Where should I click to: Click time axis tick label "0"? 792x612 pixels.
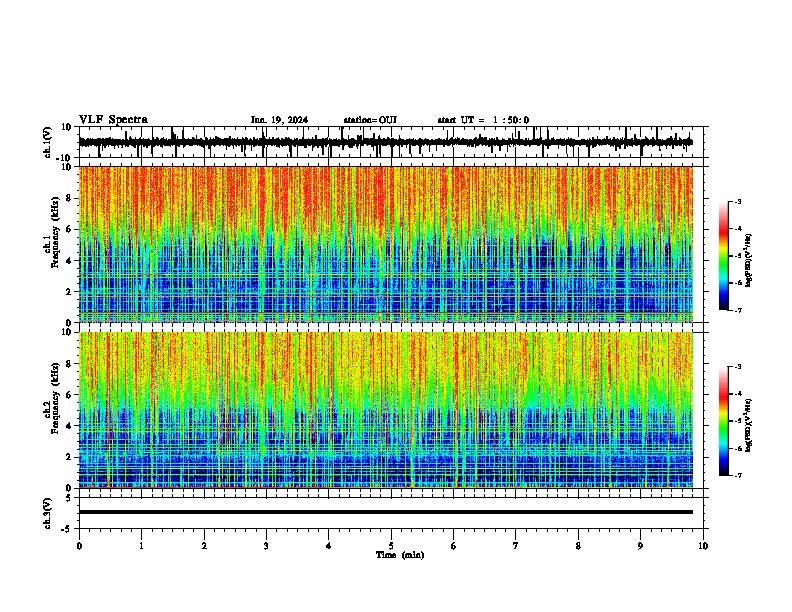coord(79,546)
